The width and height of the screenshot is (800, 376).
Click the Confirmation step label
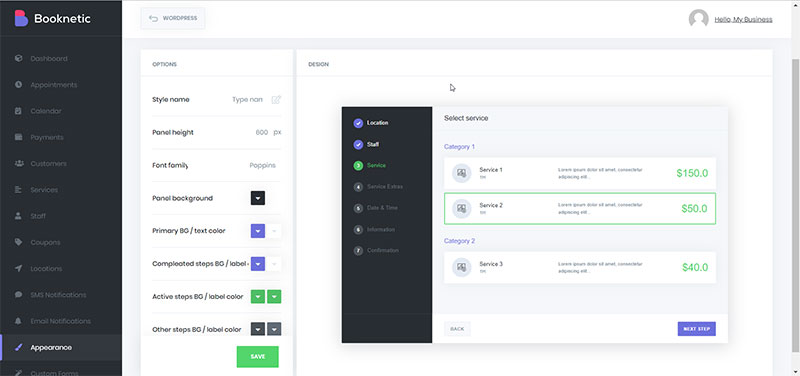tap(383, 250)
